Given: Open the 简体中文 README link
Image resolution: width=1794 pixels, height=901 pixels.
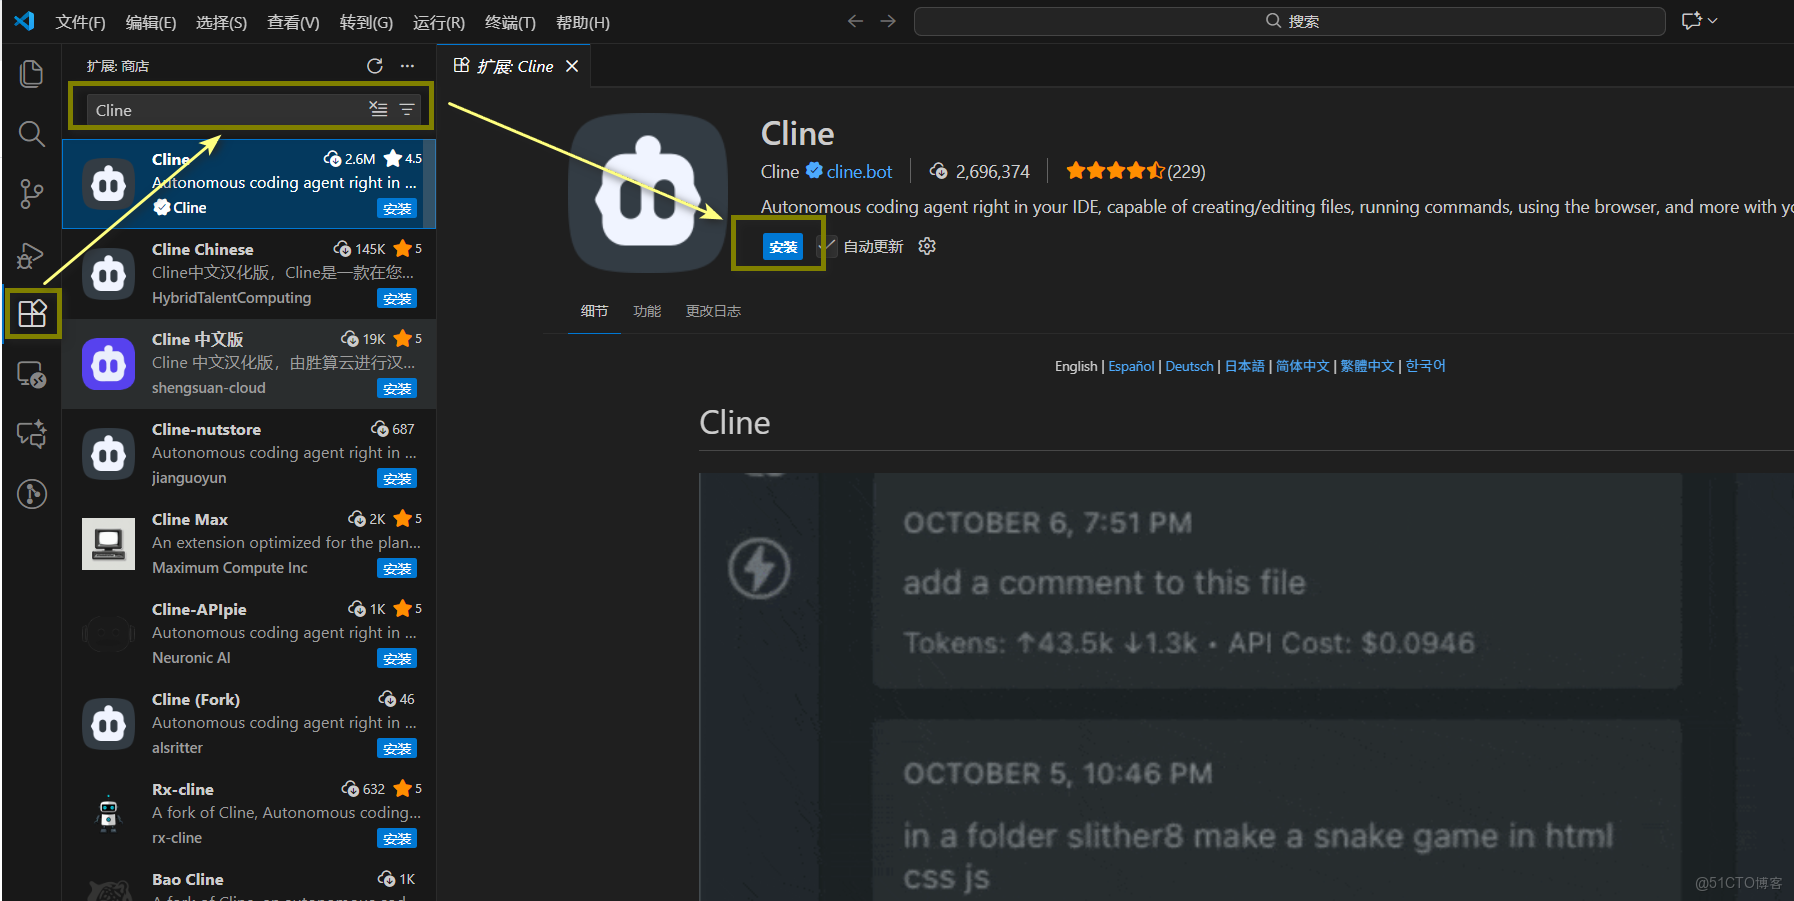Looking at the screenshot, I should click(x=1303, y=366).
